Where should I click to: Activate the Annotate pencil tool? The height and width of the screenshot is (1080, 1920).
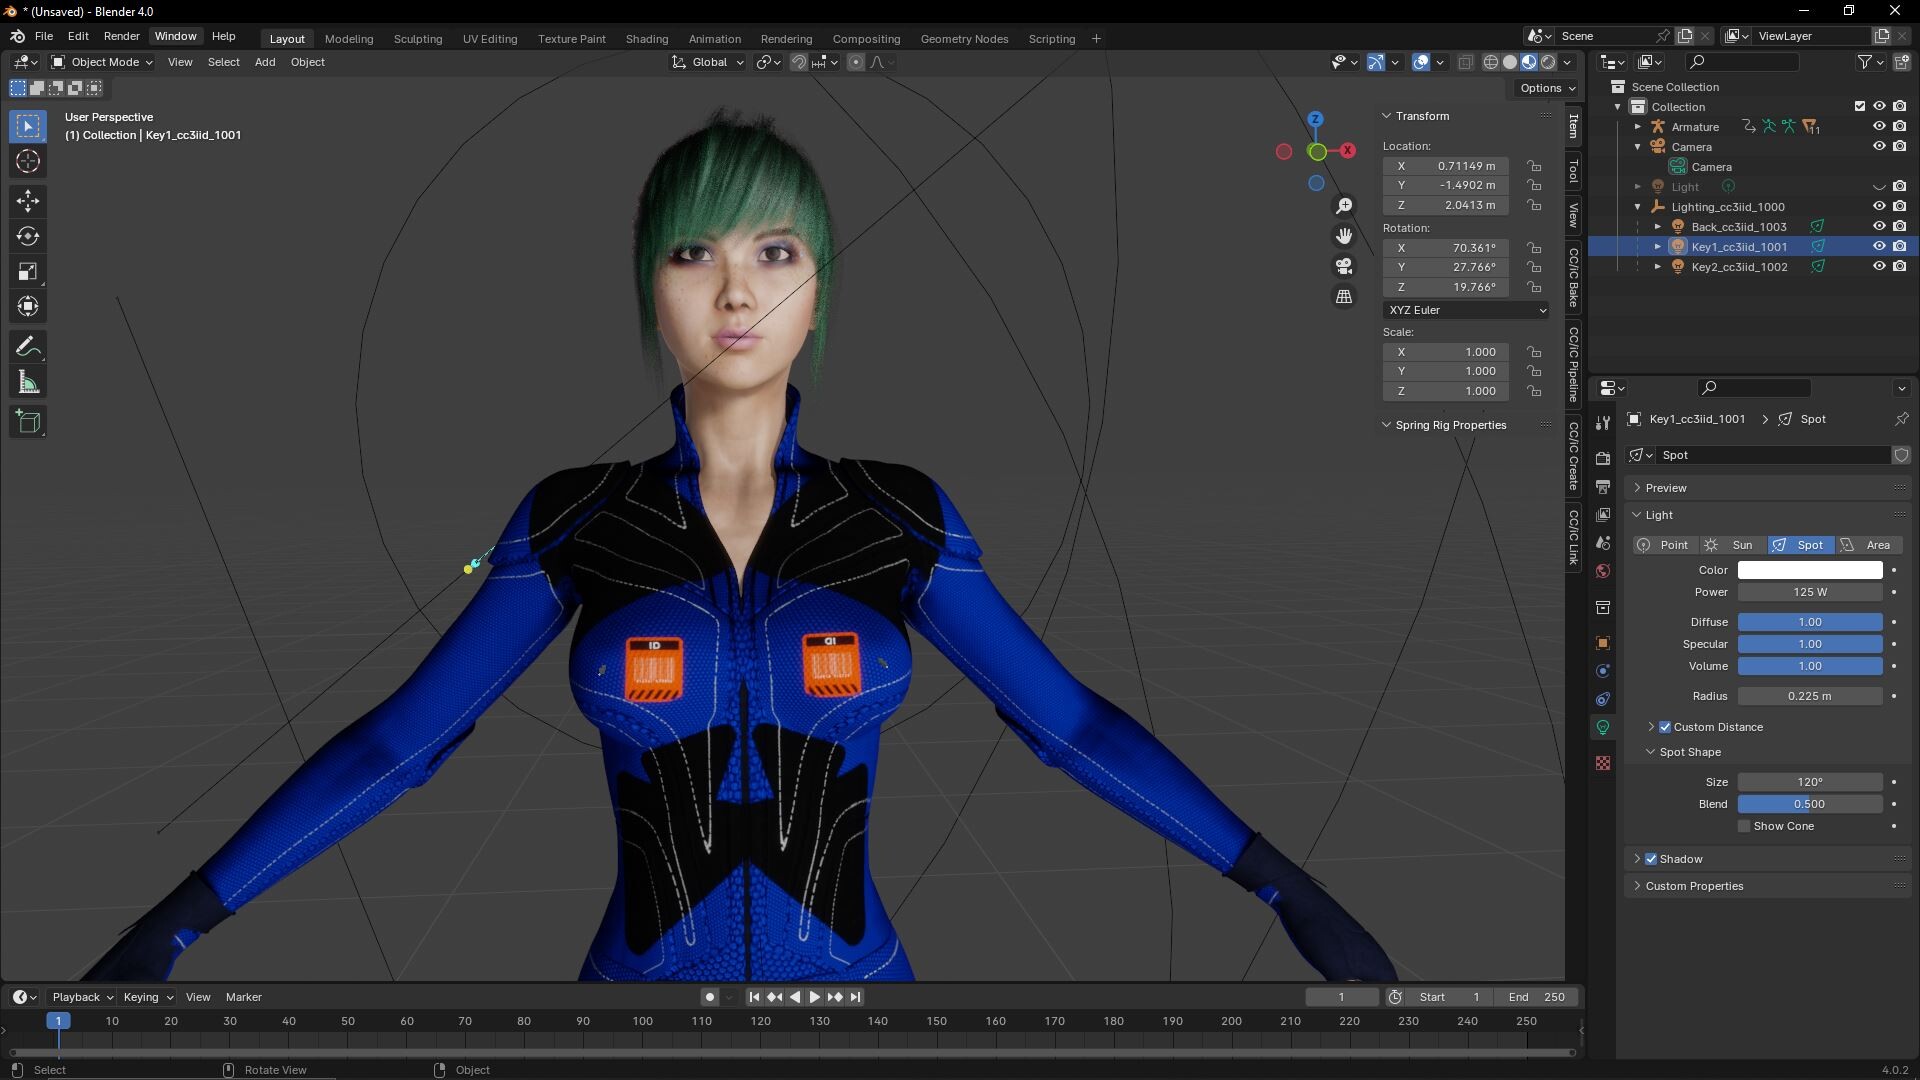tap(28, 347)
